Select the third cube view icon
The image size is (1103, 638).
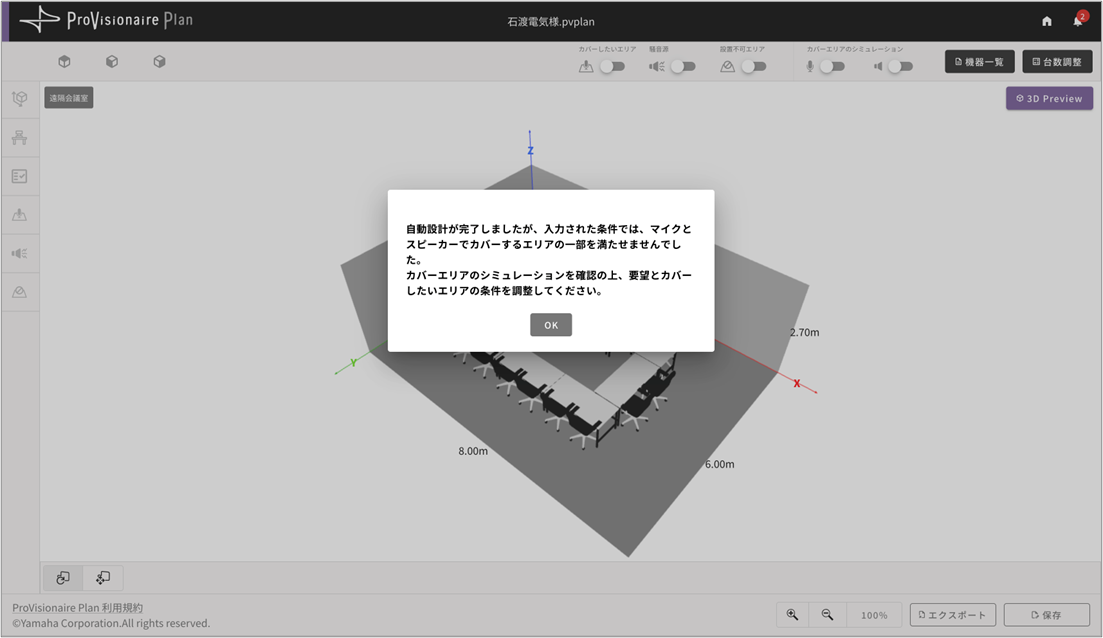[x=159, y=62]
